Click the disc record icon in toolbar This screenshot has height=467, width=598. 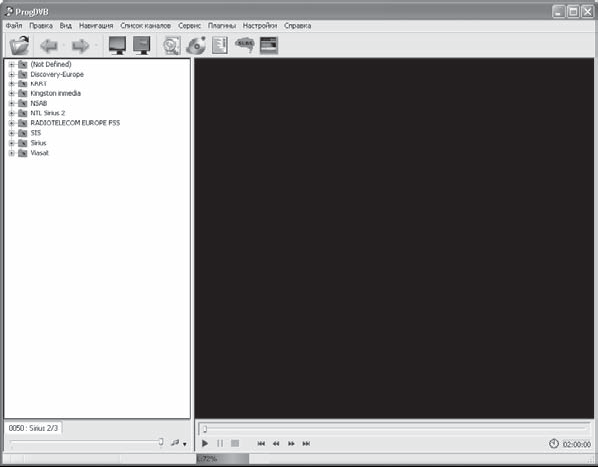196,45
